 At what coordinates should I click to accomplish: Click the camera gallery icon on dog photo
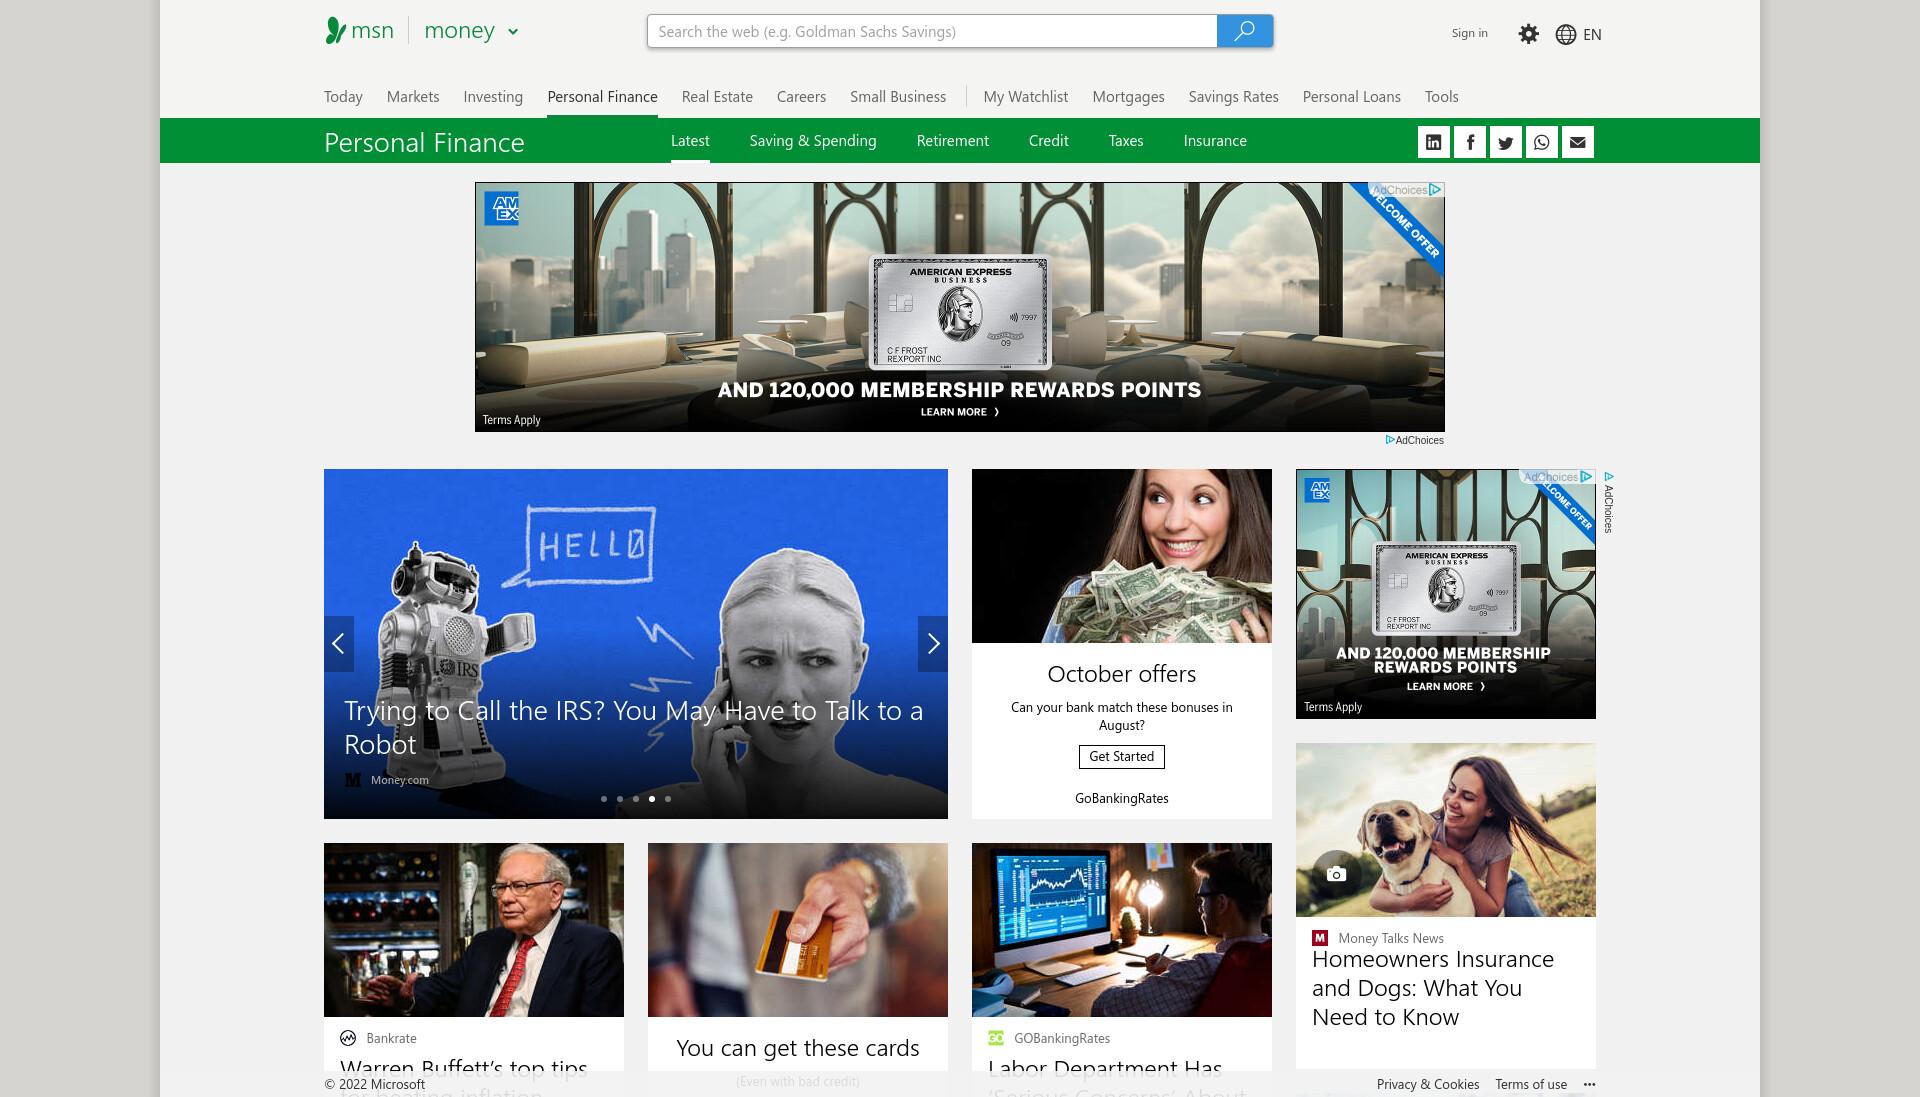[1336, 874]
